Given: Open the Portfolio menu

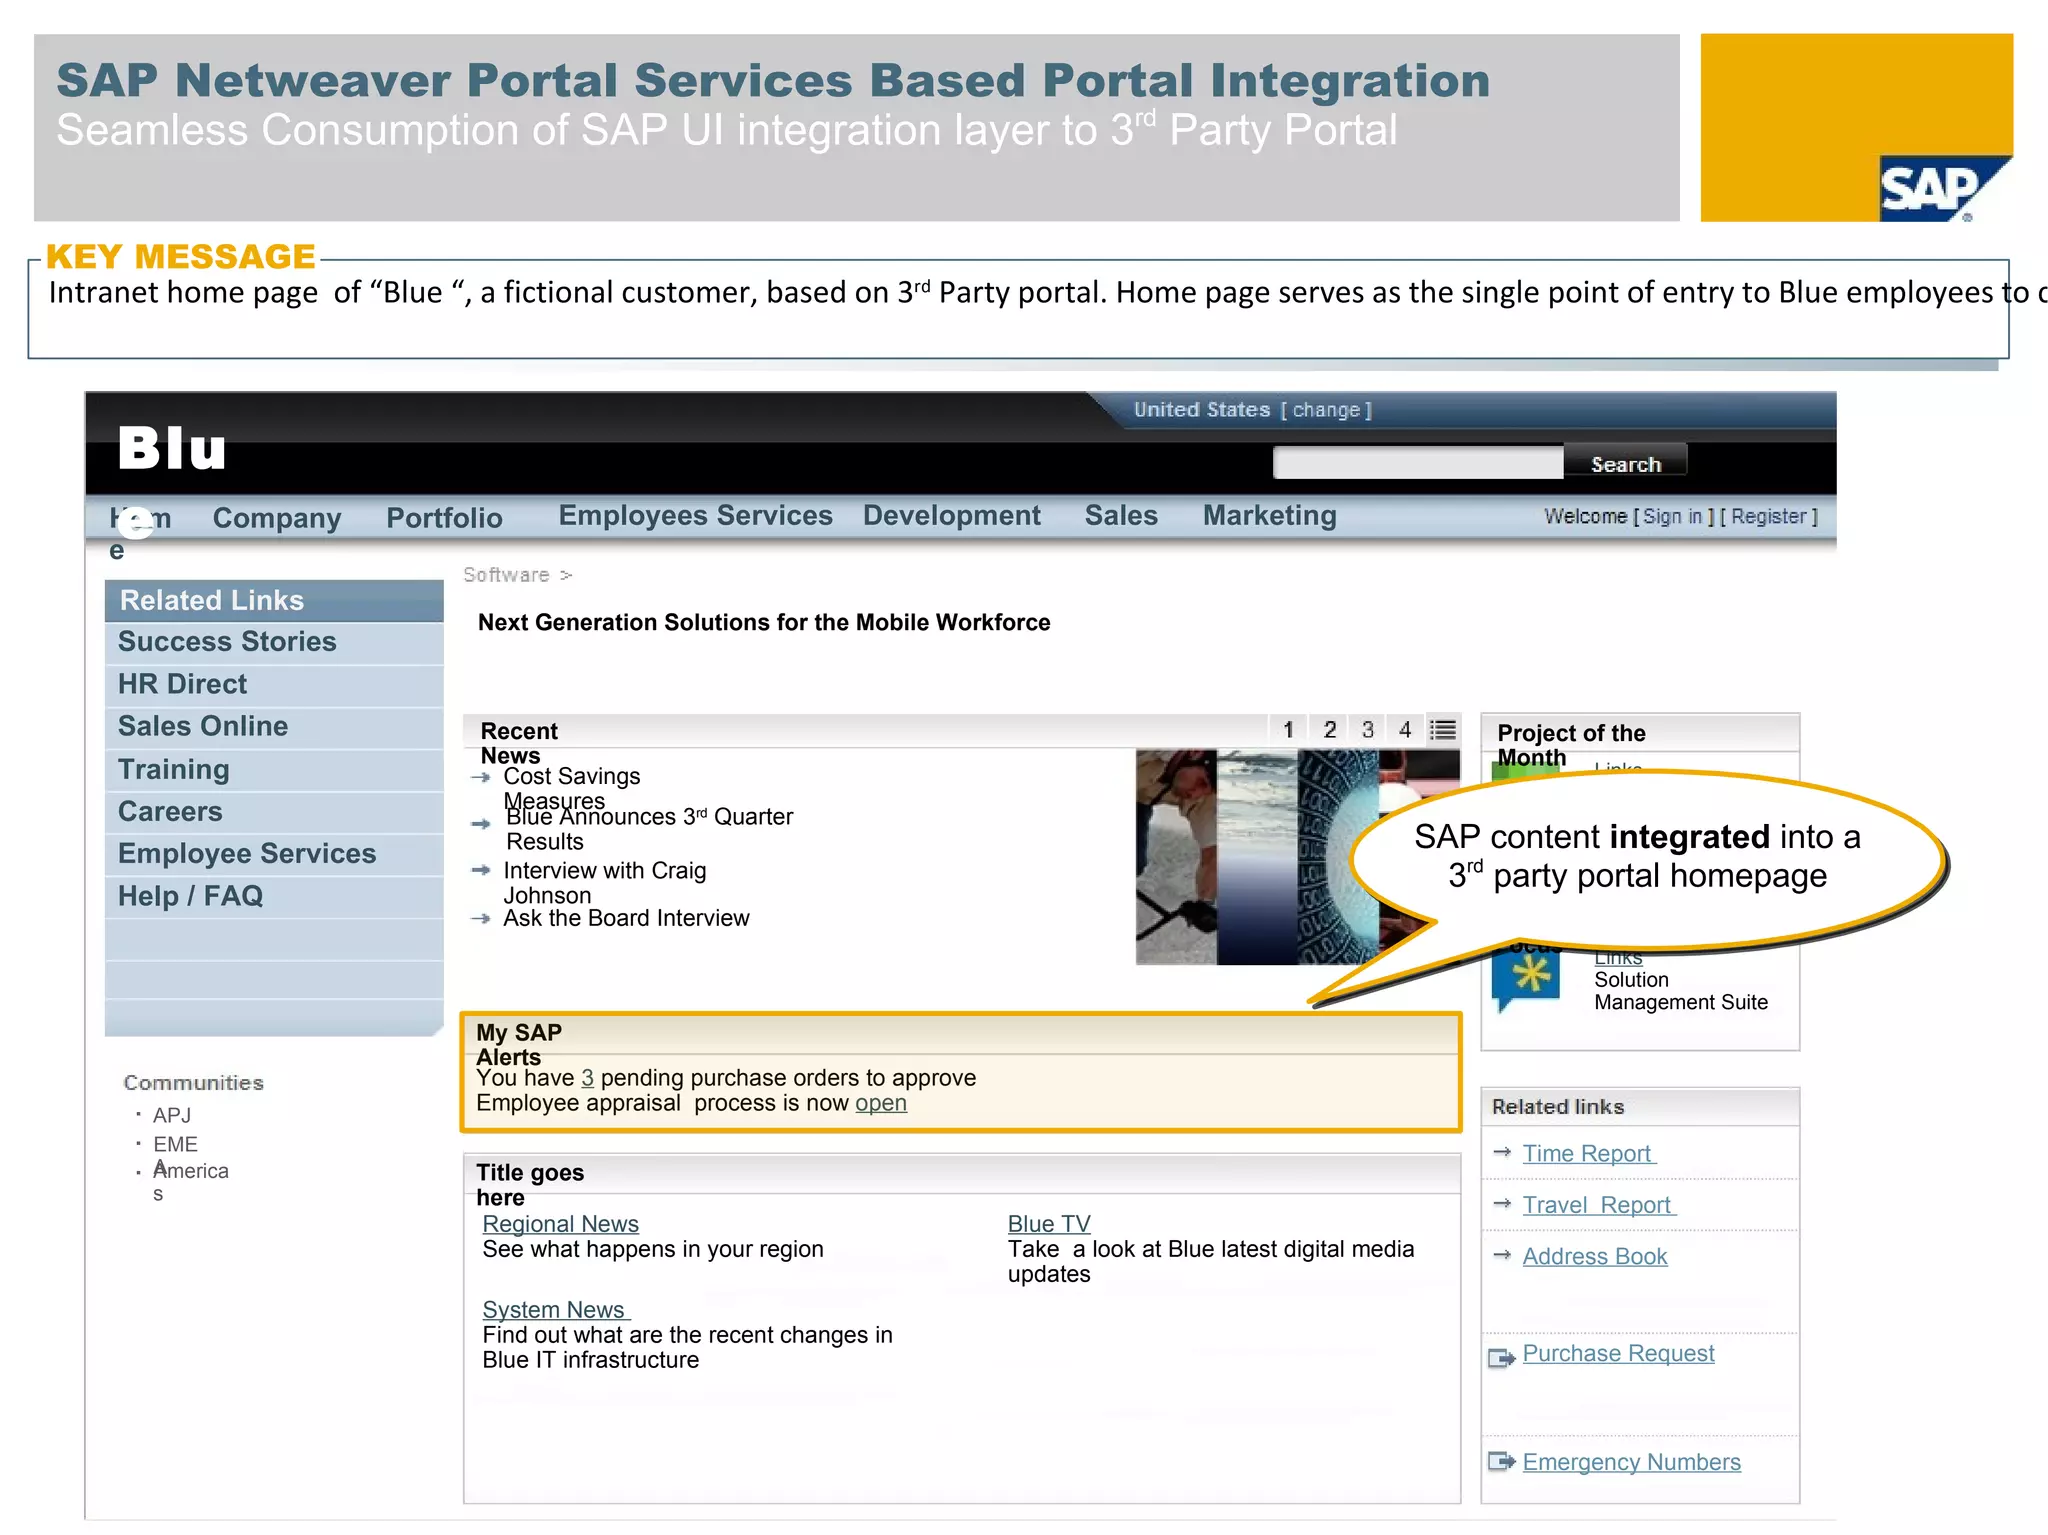Looking at the screenshot, I should (444, 518).
